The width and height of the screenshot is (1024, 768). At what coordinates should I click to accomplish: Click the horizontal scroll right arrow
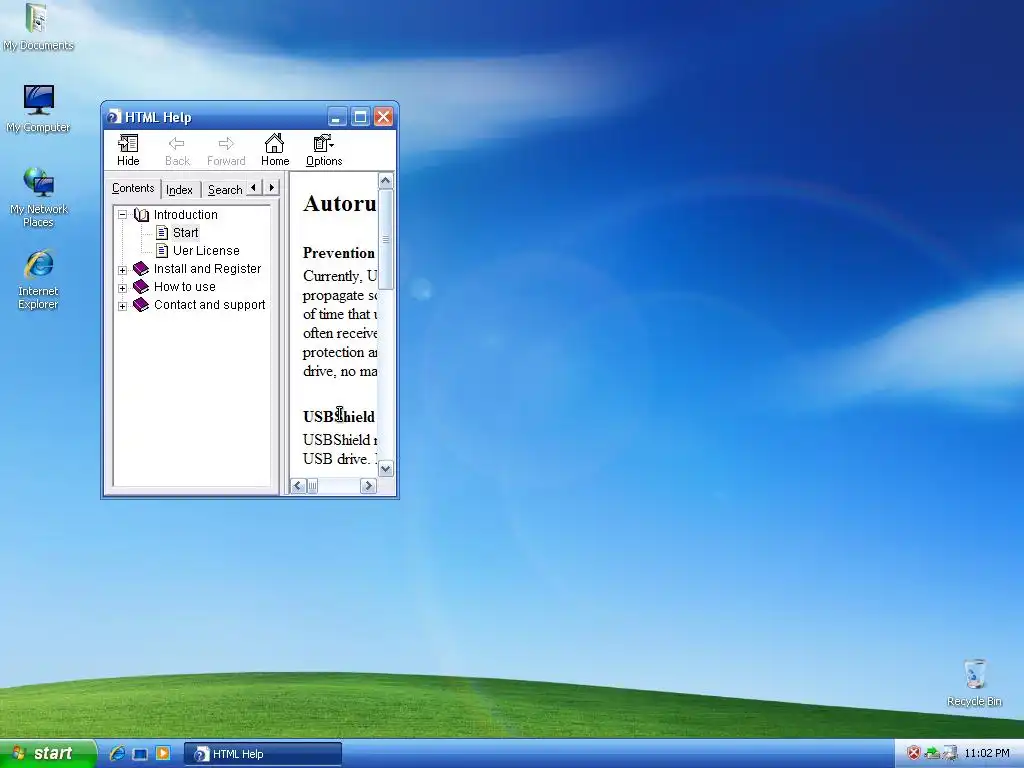tap(368, 486)
